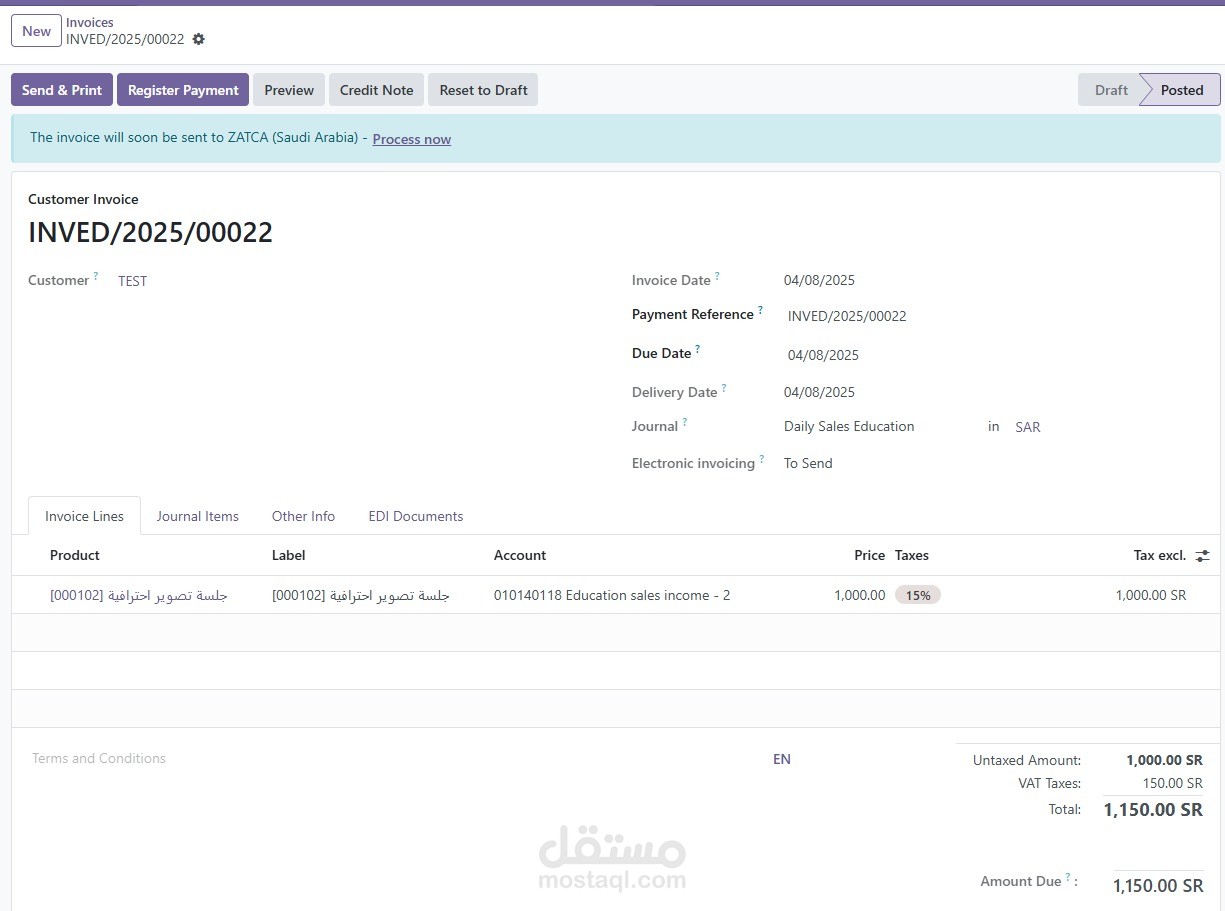1225x911 pixels.
Task: Click the New button
Action: [36, 31]
